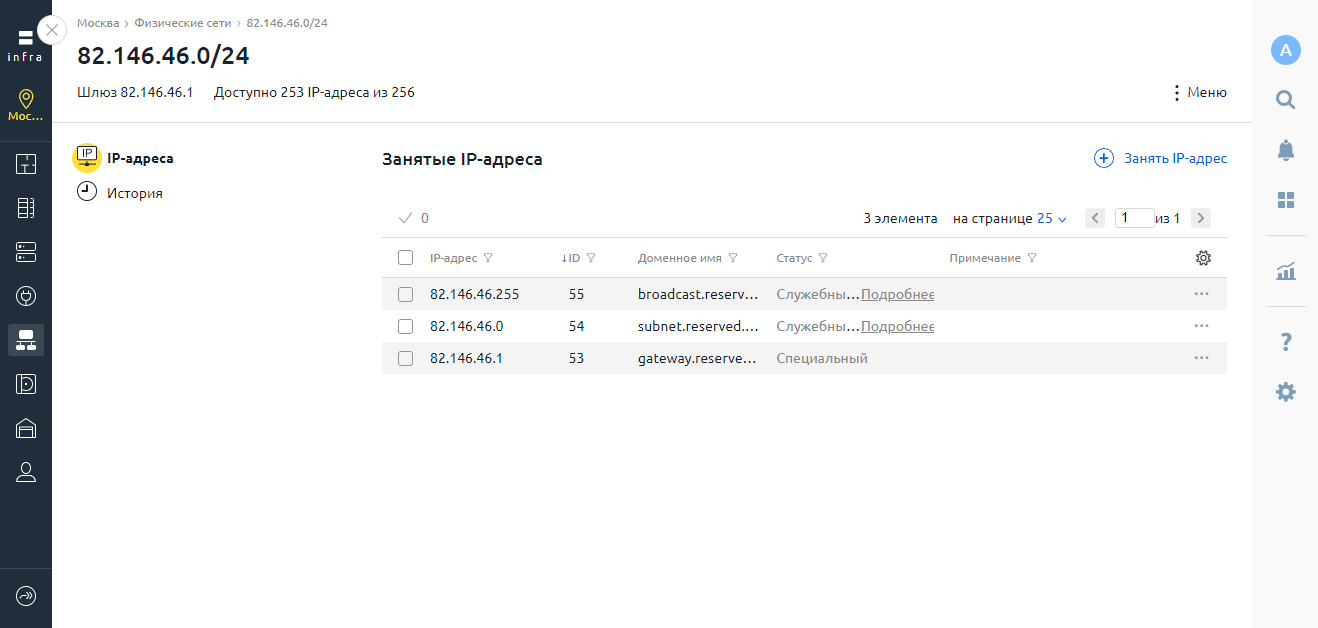Open table column settings gear
This screenshot has width=1318, height=628.
tap(1203, 258)
